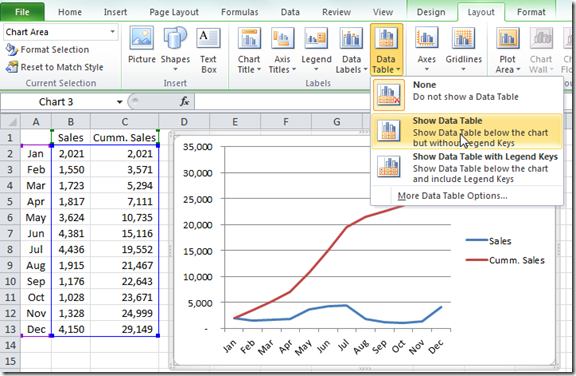Open the File tab
The image size is (576, 376).
click(22, 12)
